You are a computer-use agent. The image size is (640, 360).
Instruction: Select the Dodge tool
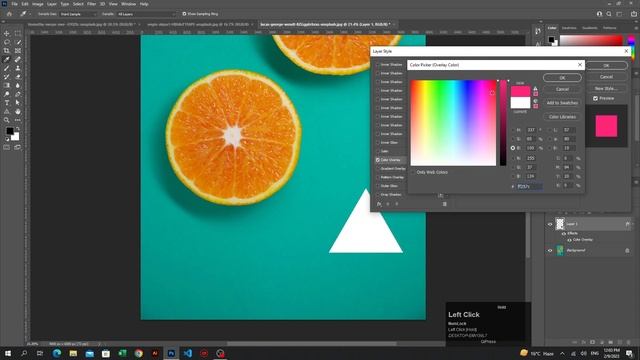7,94
